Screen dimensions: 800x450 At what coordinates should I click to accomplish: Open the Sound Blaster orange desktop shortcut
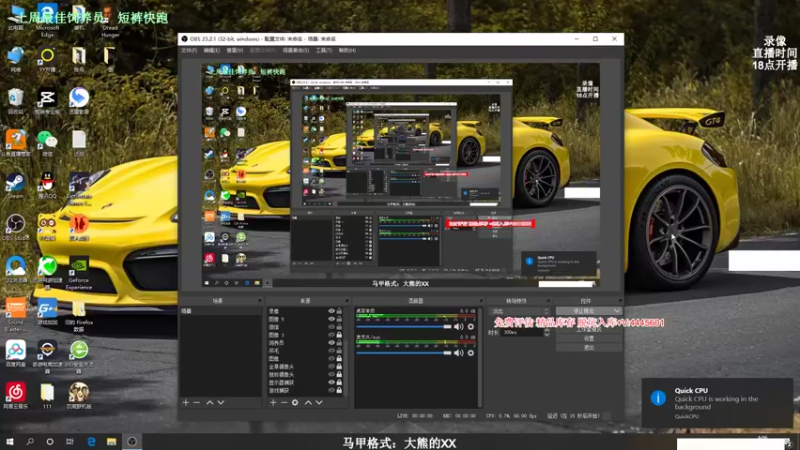point(15,314)
